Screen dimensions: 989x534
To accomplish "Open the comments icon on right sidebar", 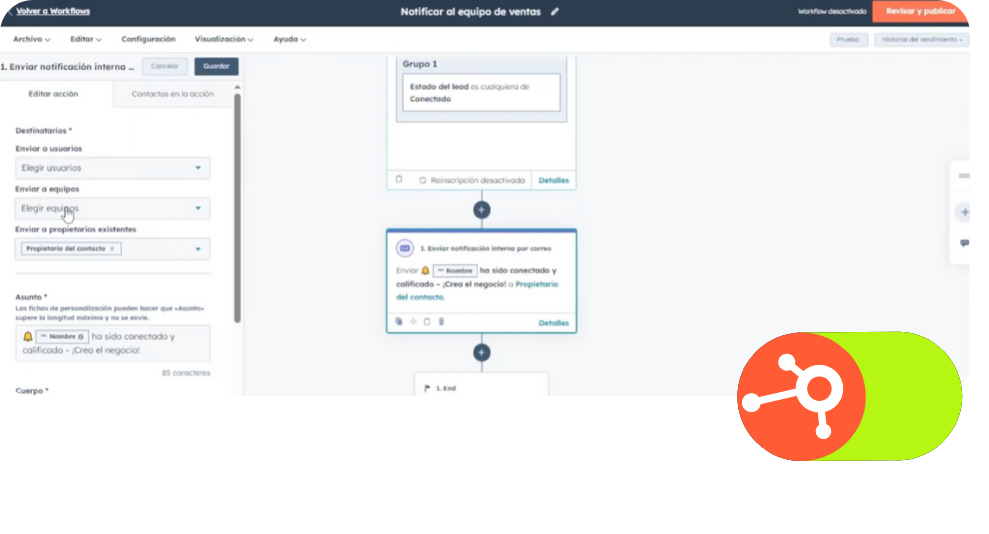I will (964, 243).
